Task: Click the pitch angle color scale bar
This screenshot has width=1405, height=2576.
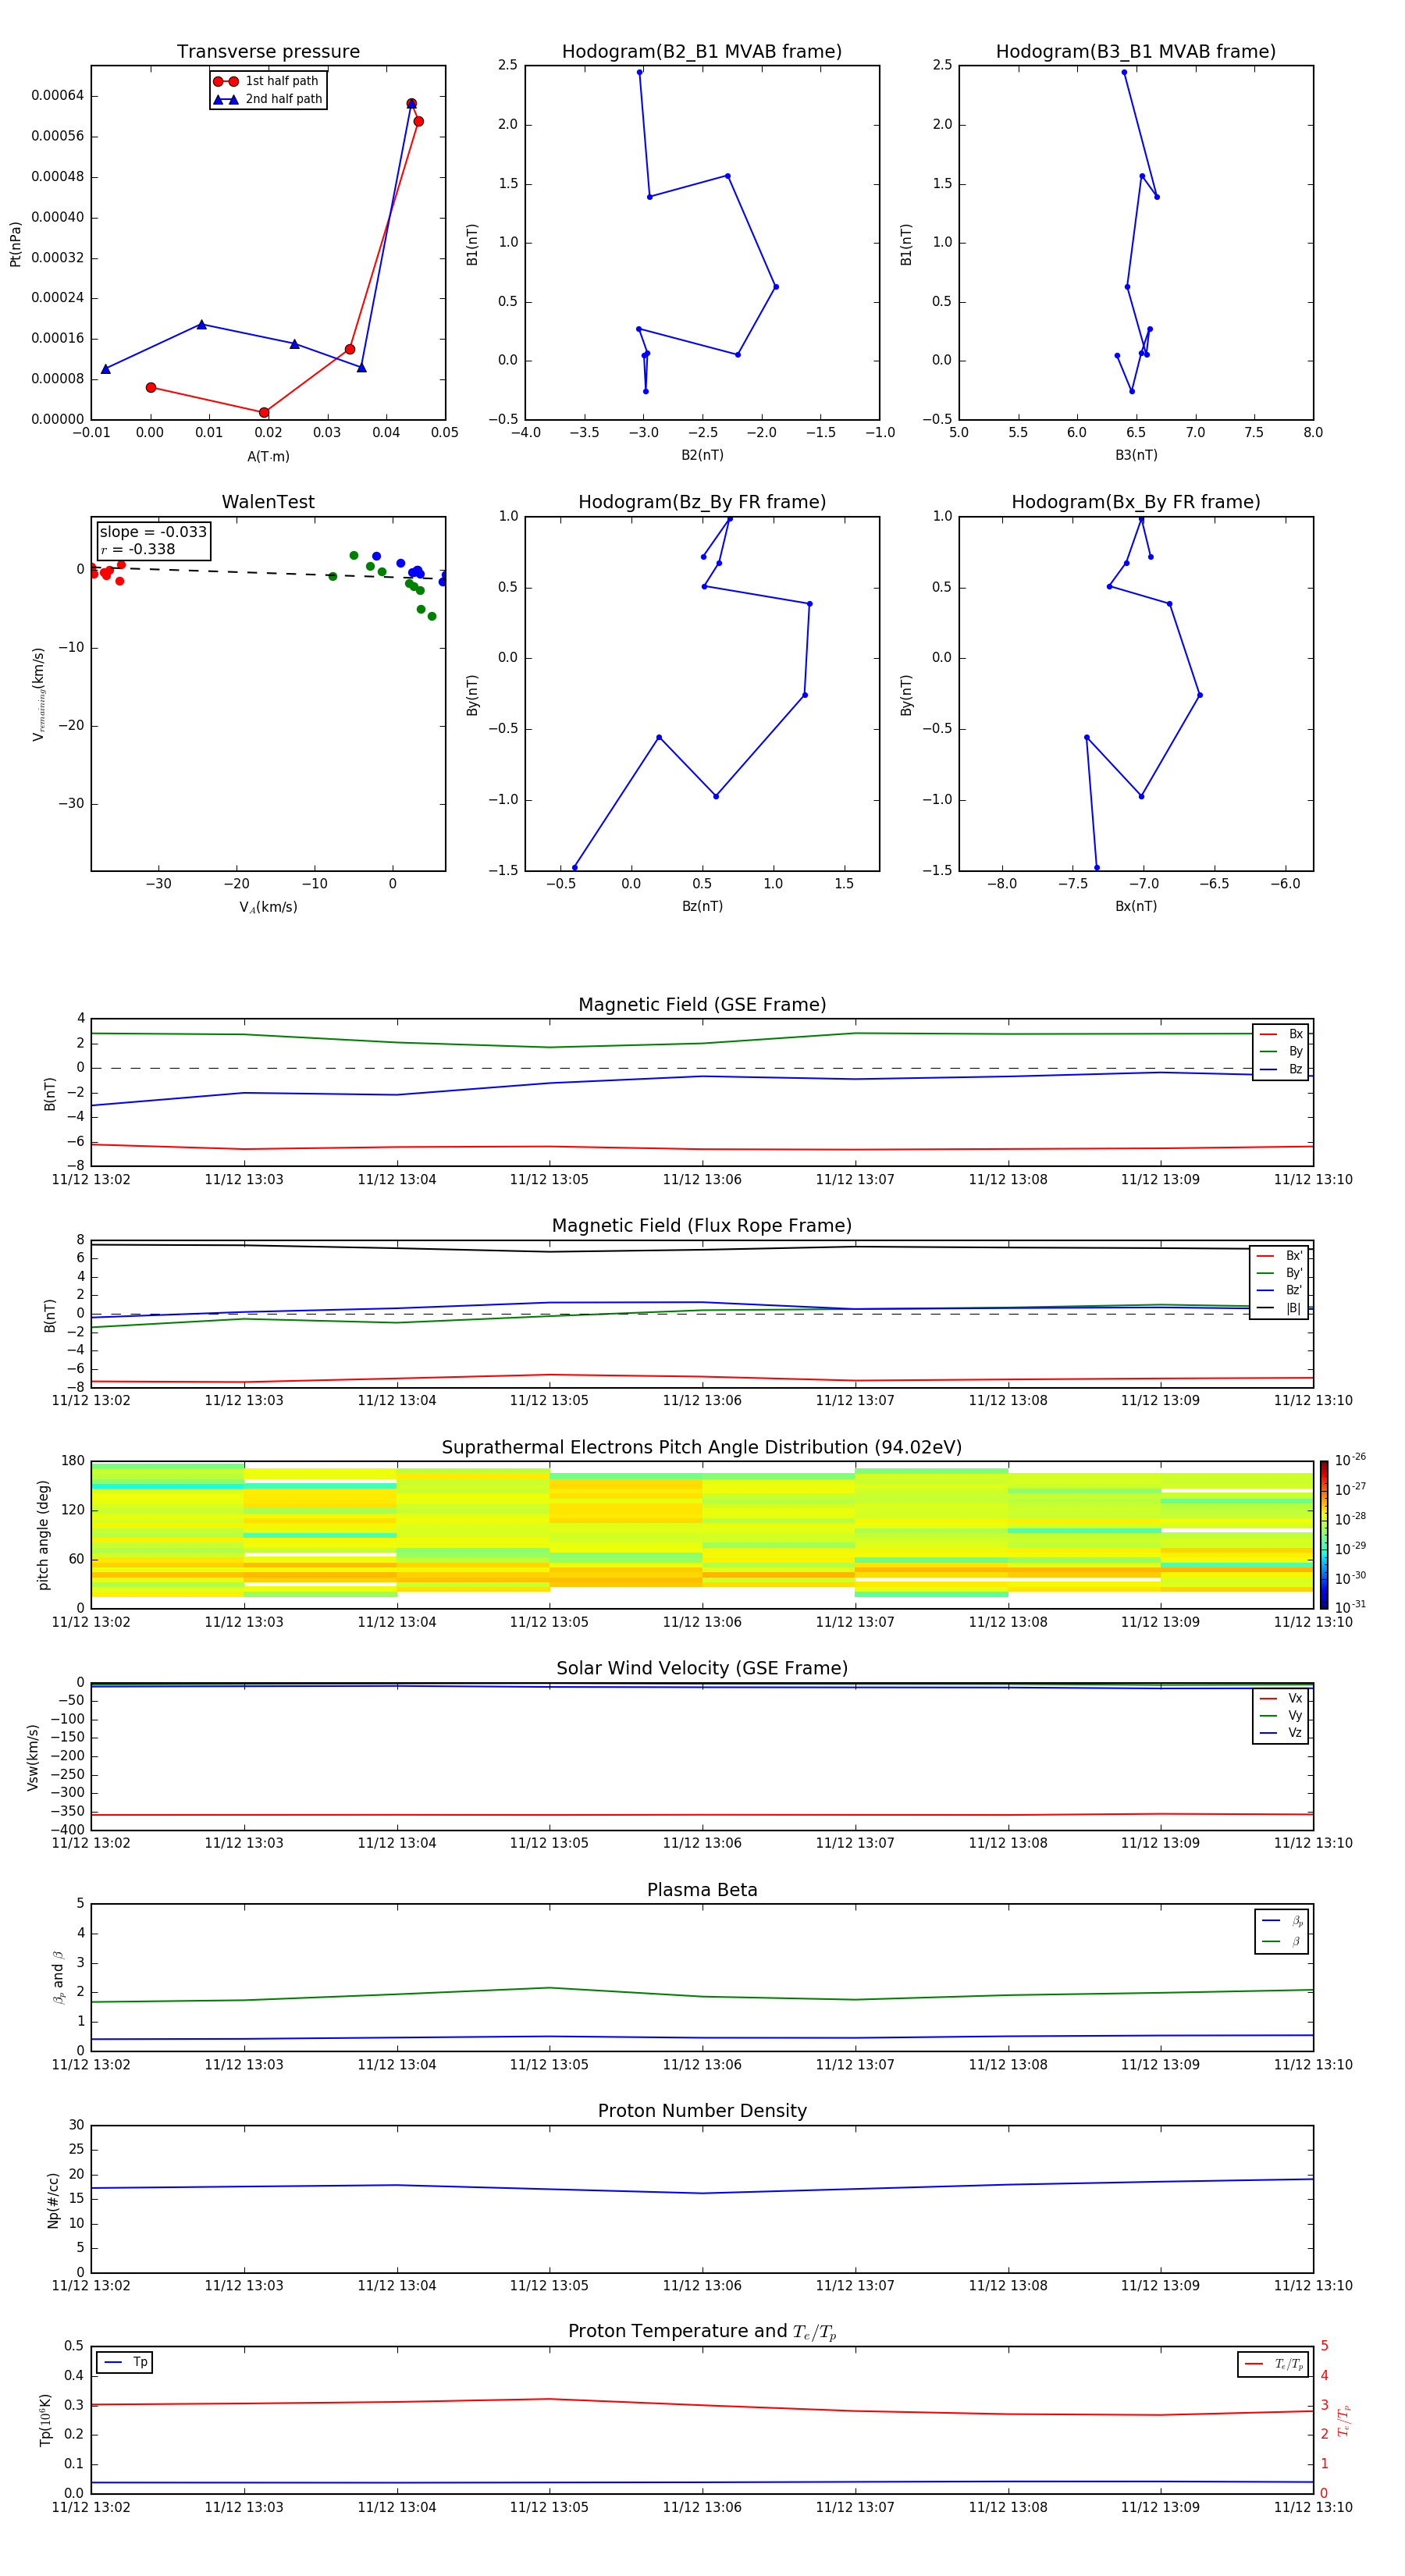Action: point(1323,1535)
